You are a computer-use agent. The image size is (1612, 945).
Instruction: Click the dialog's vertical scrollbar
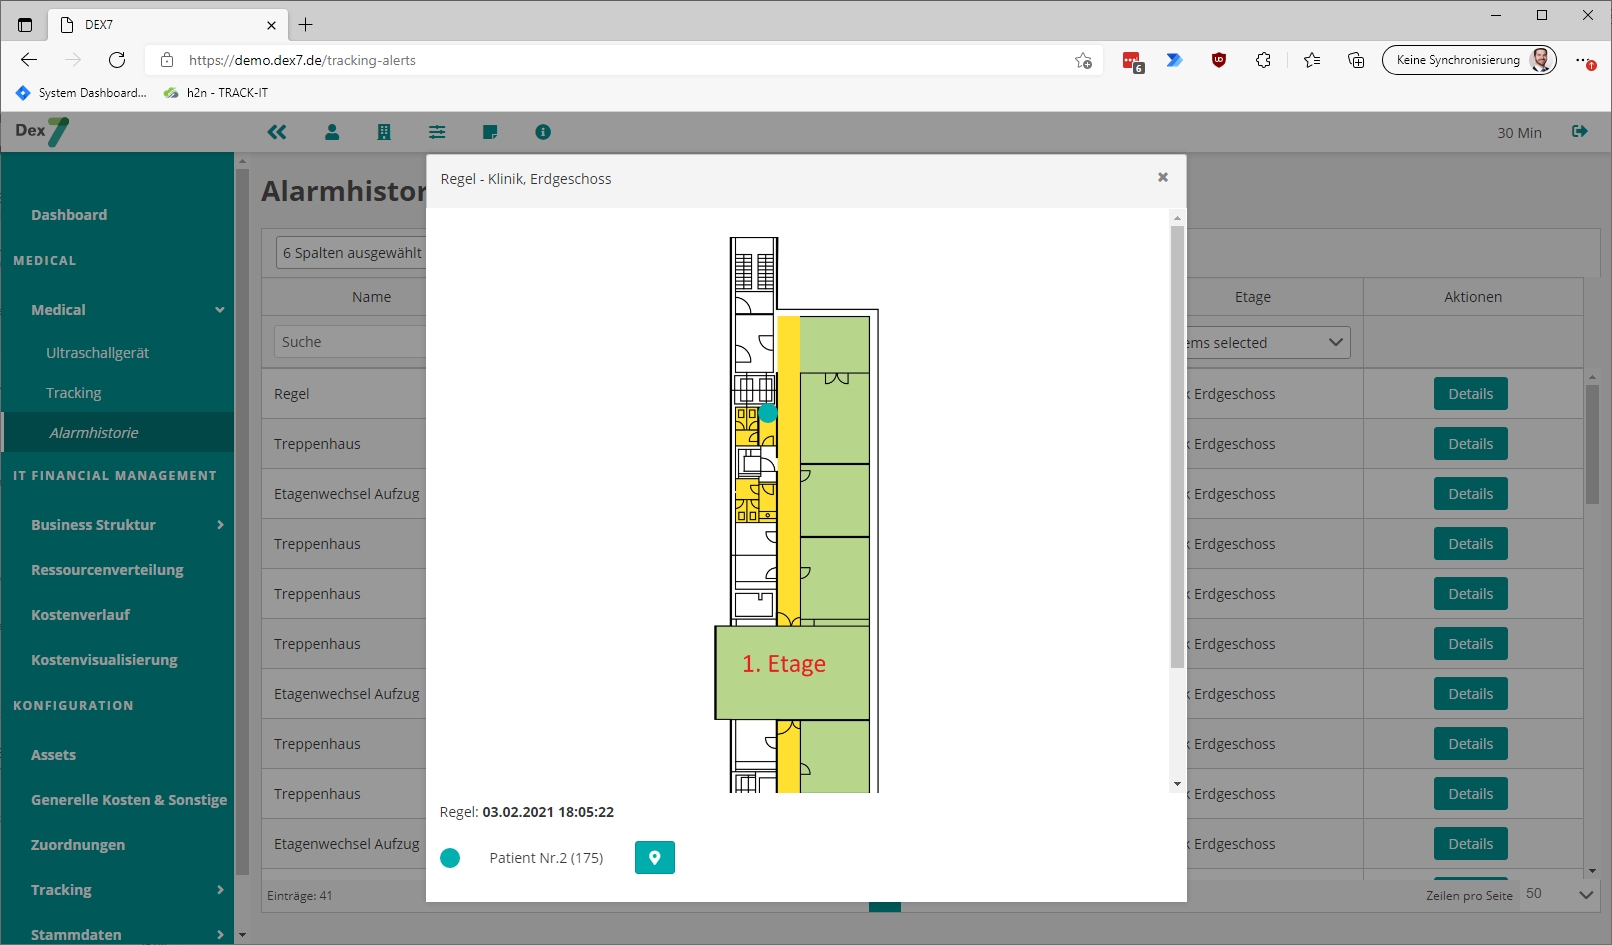[1177, 446]
